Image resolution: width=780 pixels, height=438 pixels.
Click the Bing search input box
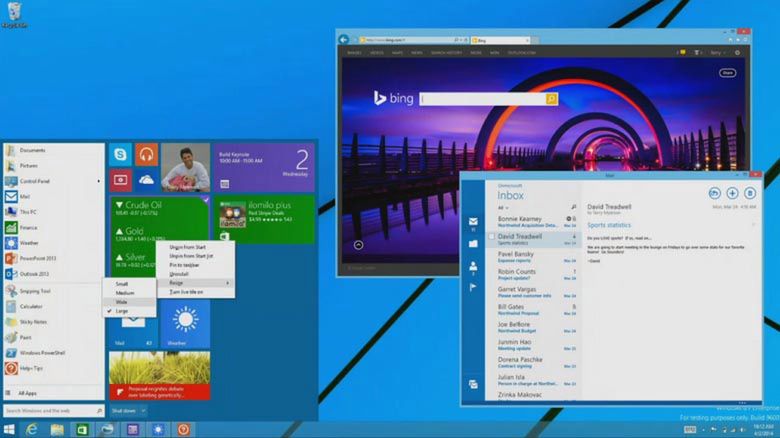coord(482,100)
